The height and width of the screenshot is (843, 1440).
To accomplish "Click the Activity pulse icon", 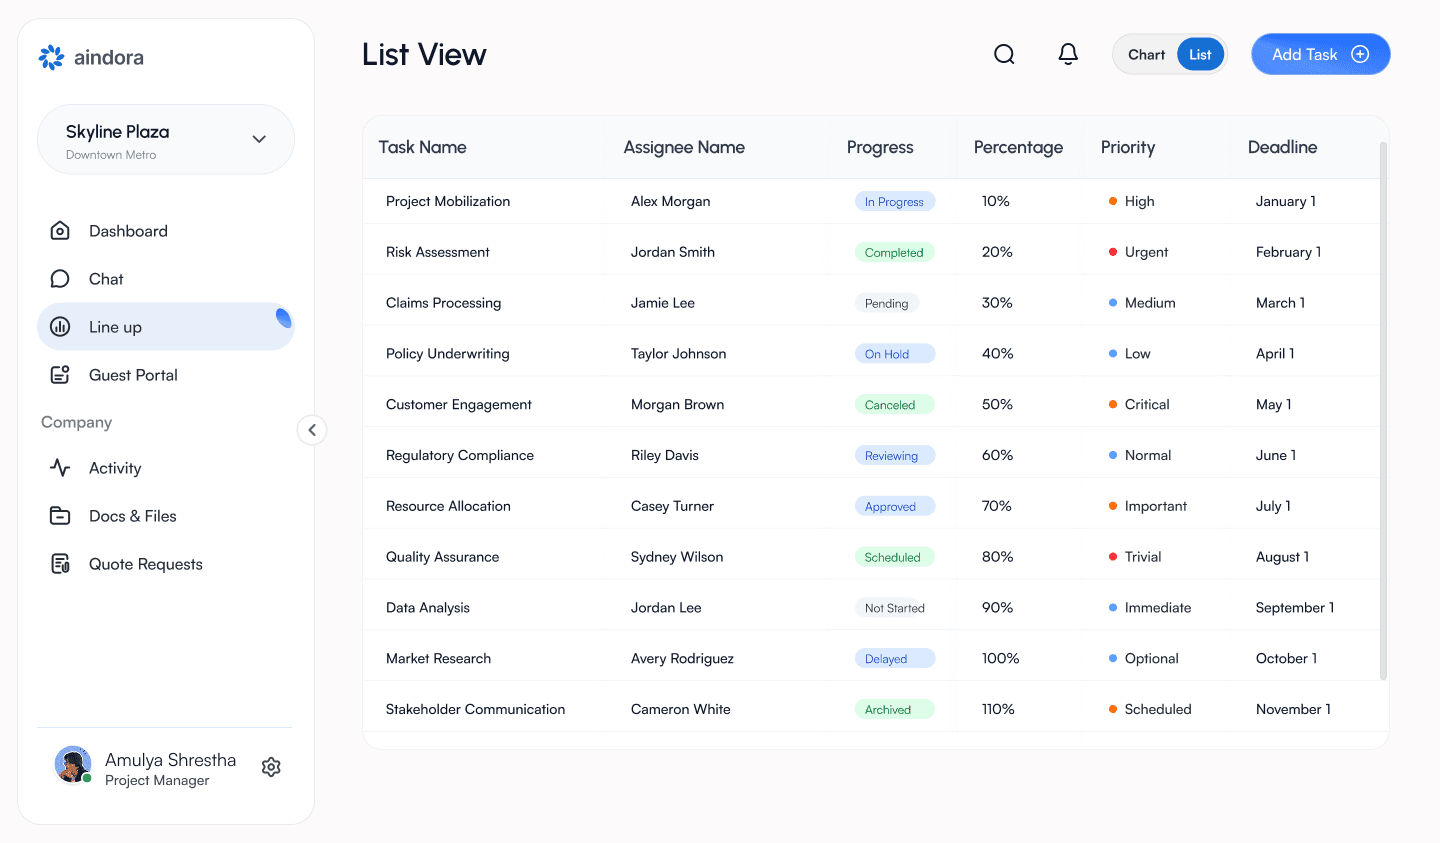I will [x=60, y=468].
